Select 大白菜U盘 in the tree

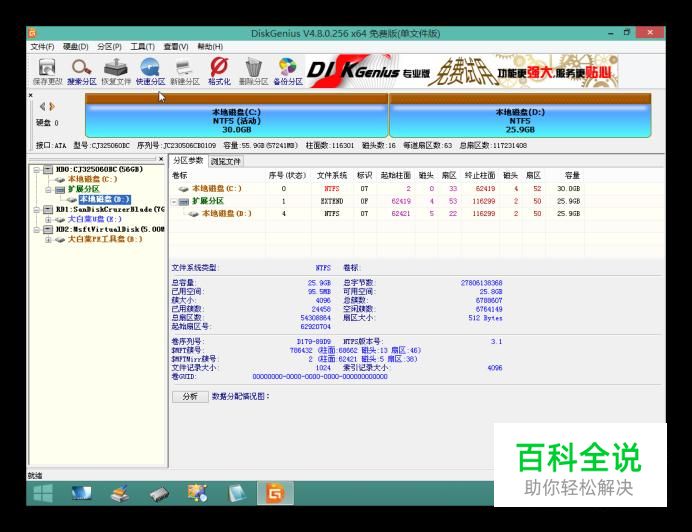94,219
